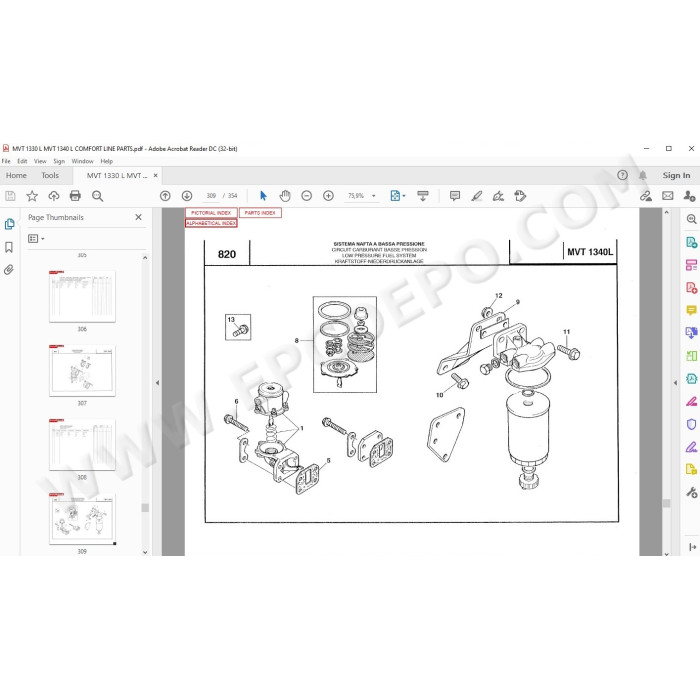Select page 307 thumbnail
The width and height of the screenshot is (700, 700).
point(82,371)
